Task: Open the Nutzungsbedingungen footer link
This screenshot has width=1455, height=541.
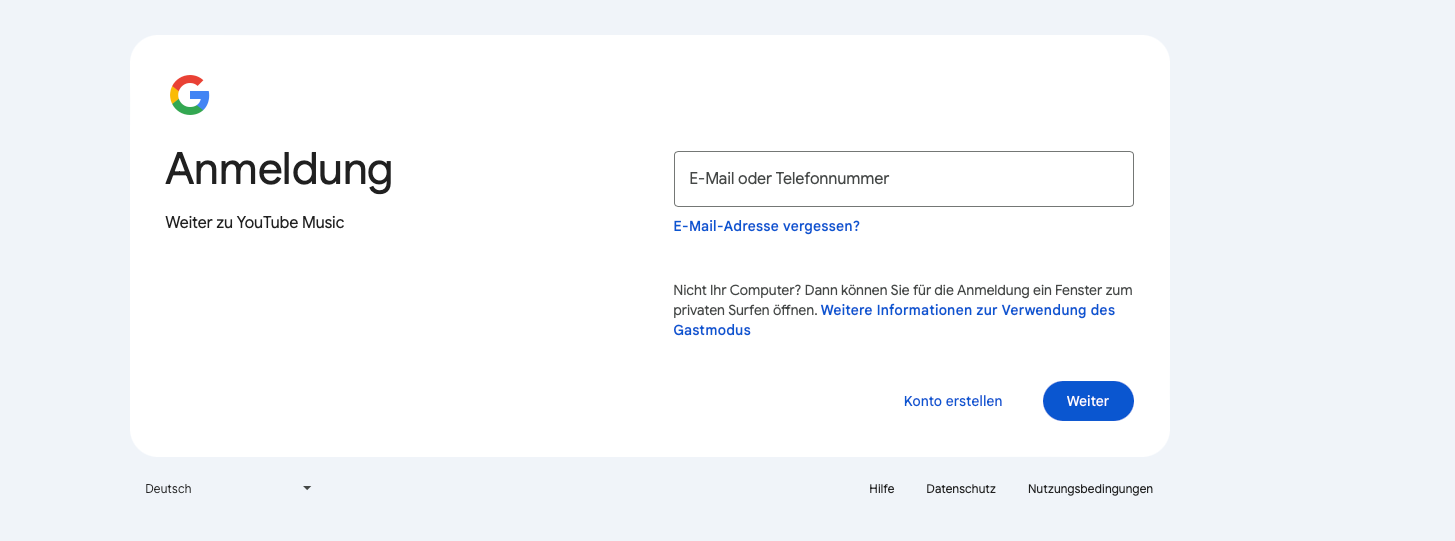Action: (x=1090, y=489)
